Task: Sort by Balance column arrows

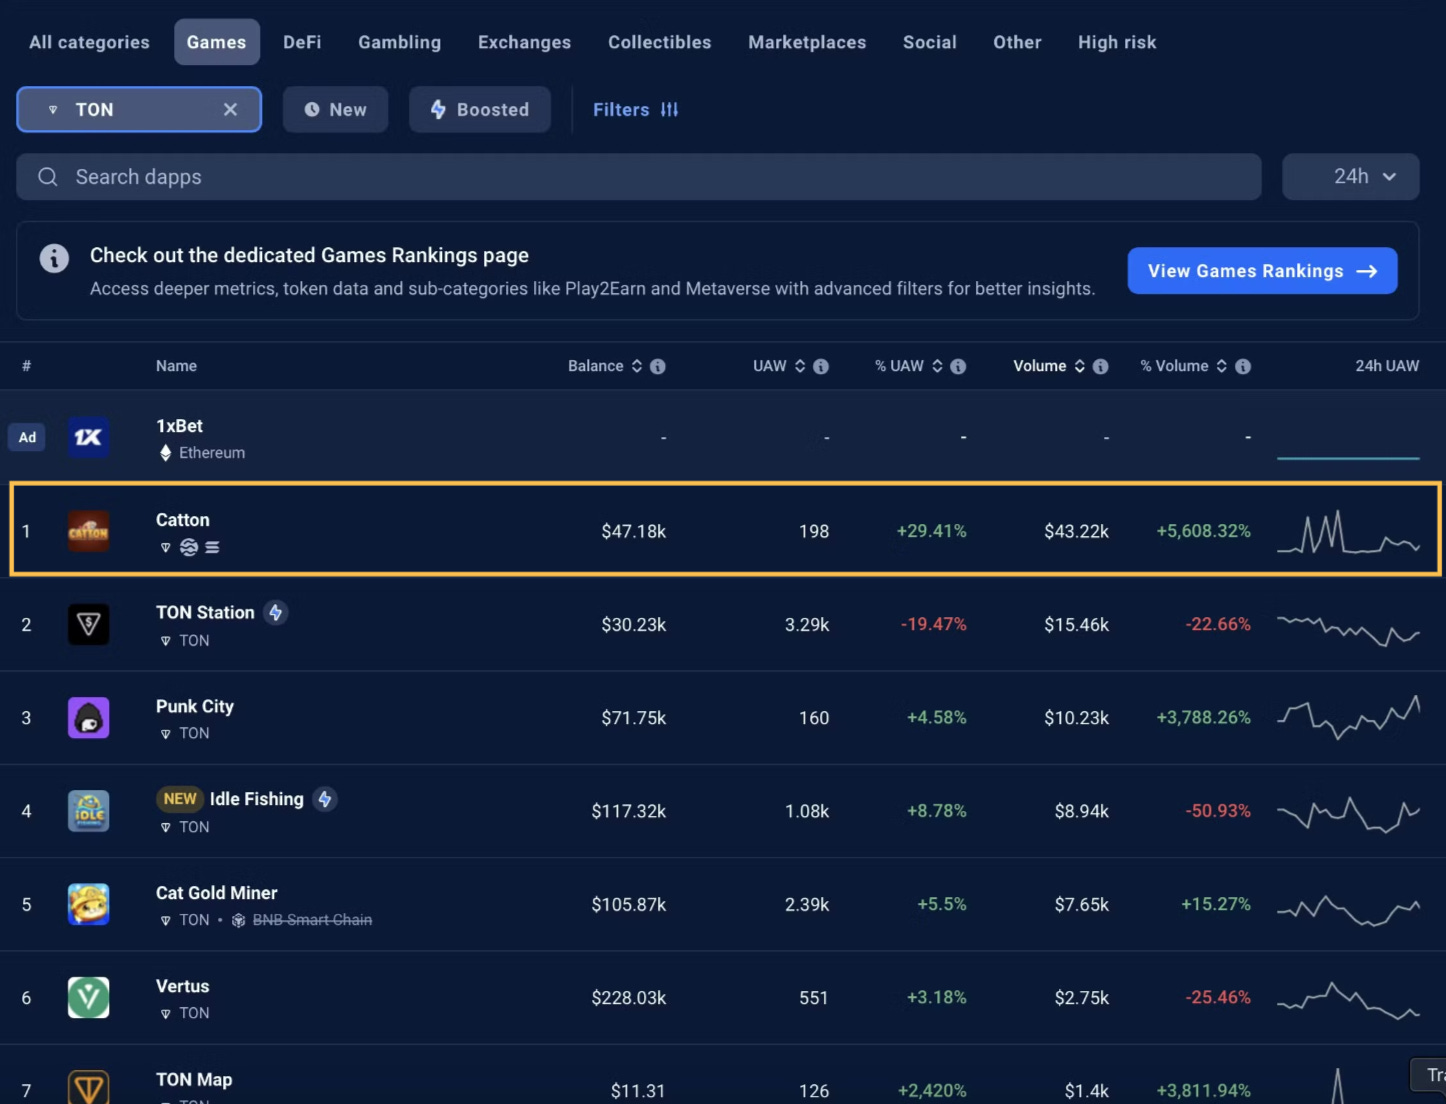Action: [x=636, y=366]
